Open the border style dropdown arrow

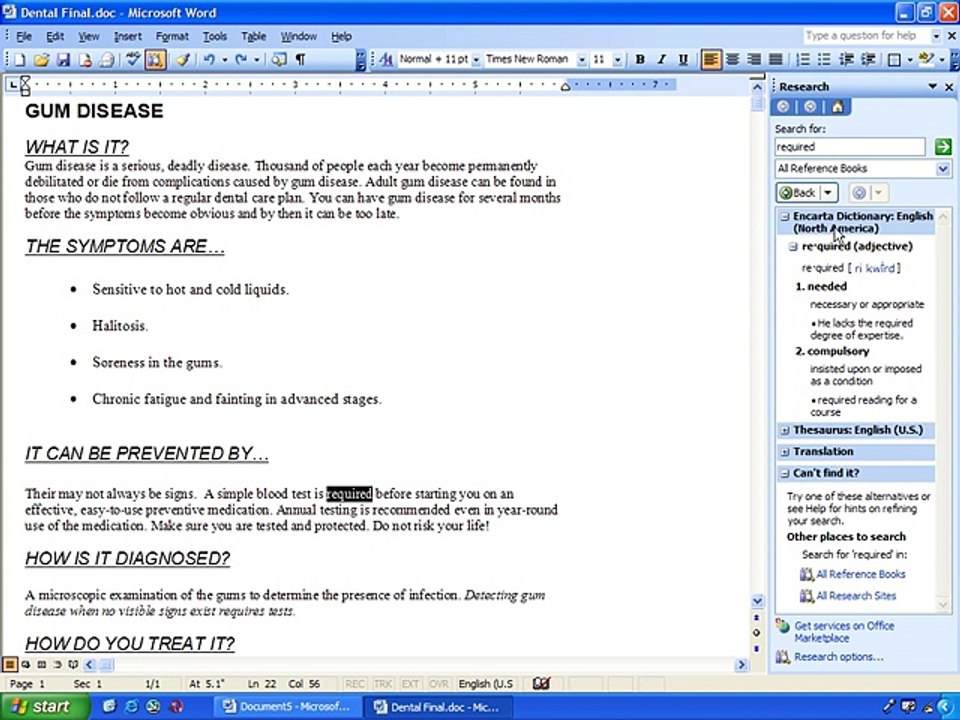coord(910,59)
